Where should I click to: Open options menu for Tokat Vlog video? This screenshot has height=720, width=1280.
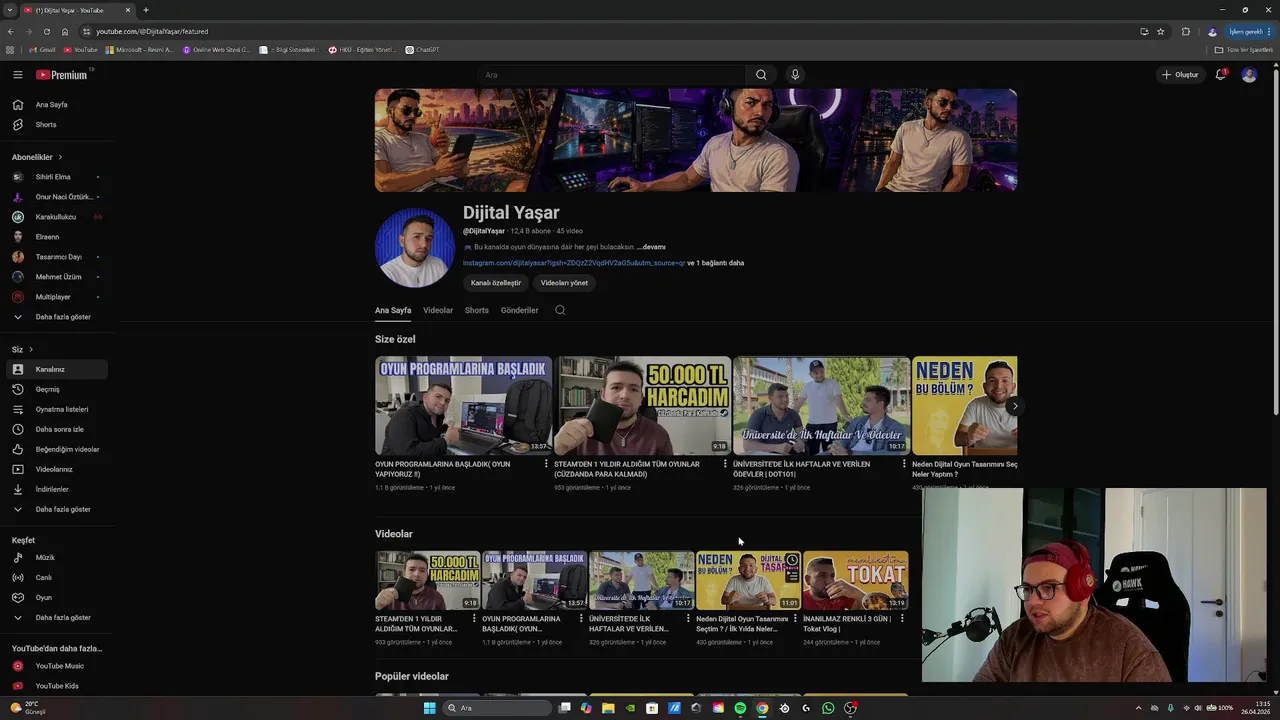[x=902, y=619]
